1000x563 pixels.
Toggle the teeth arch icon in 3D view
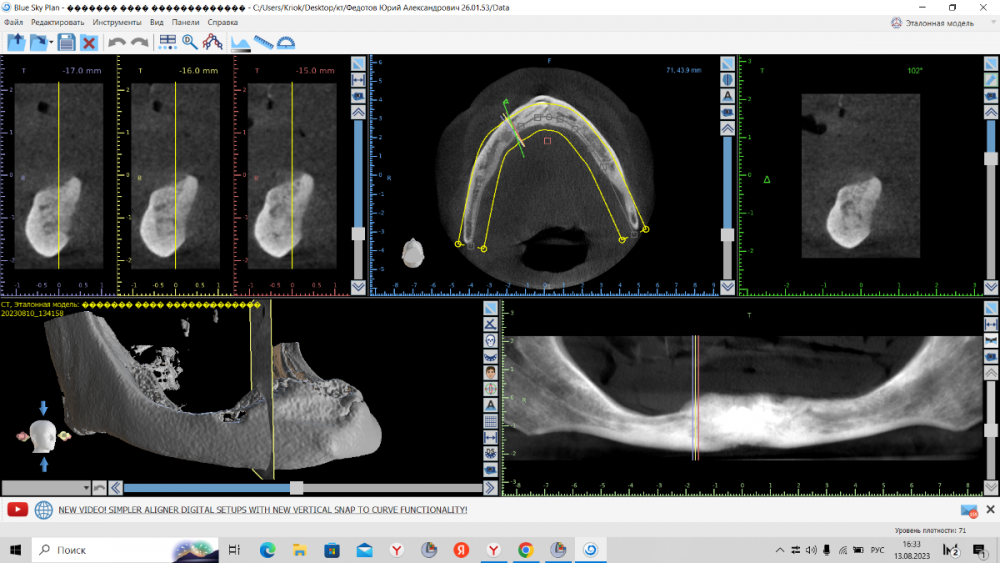tap(490, 356)
